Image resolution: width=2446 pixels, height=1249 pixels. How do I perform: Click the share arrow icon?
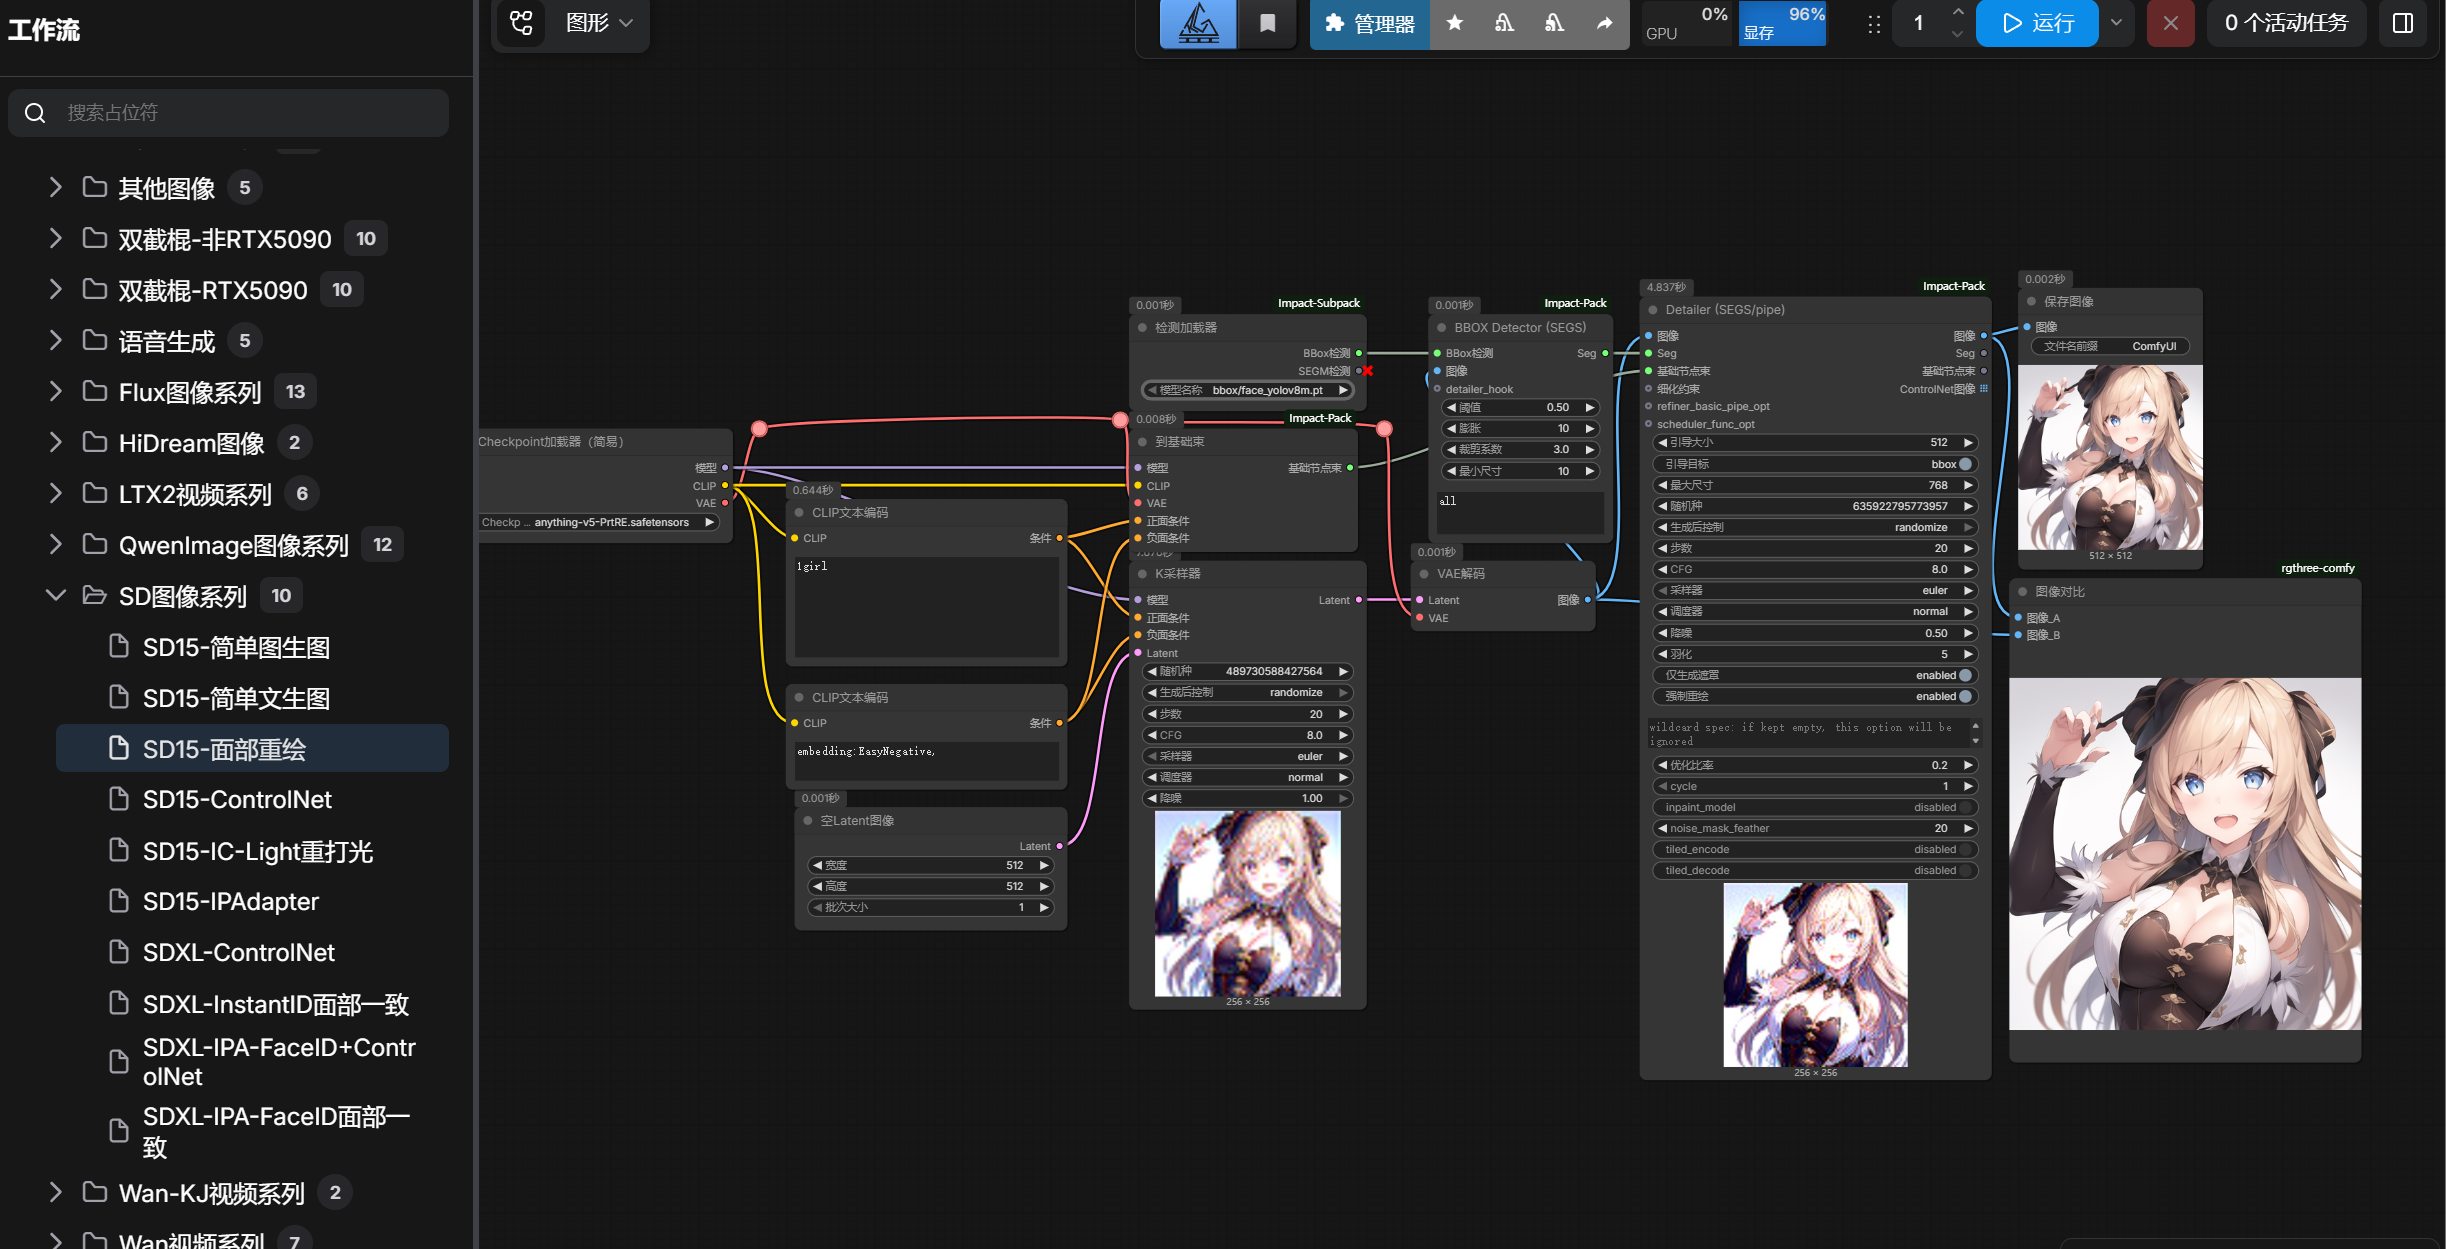tap(1604, 23)
